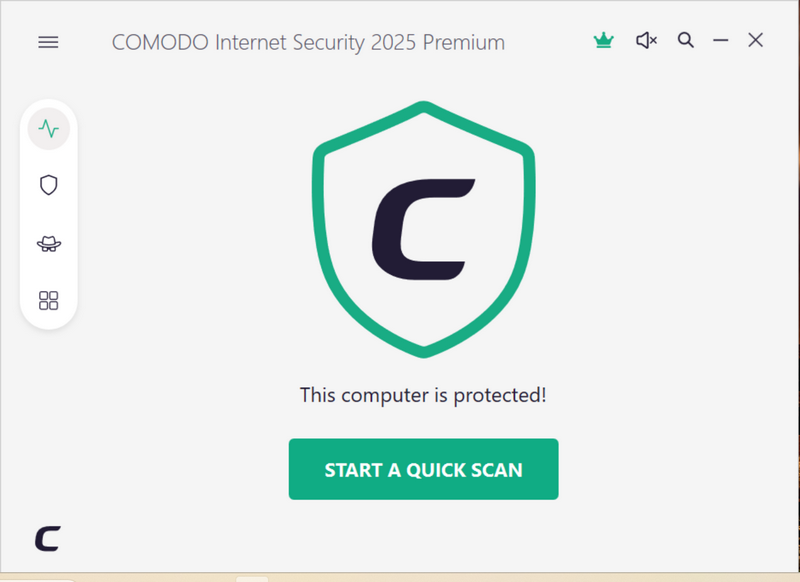Open the shield protection sidebar icon
Screen dimensions: 800x582
(x=48, y=185)
